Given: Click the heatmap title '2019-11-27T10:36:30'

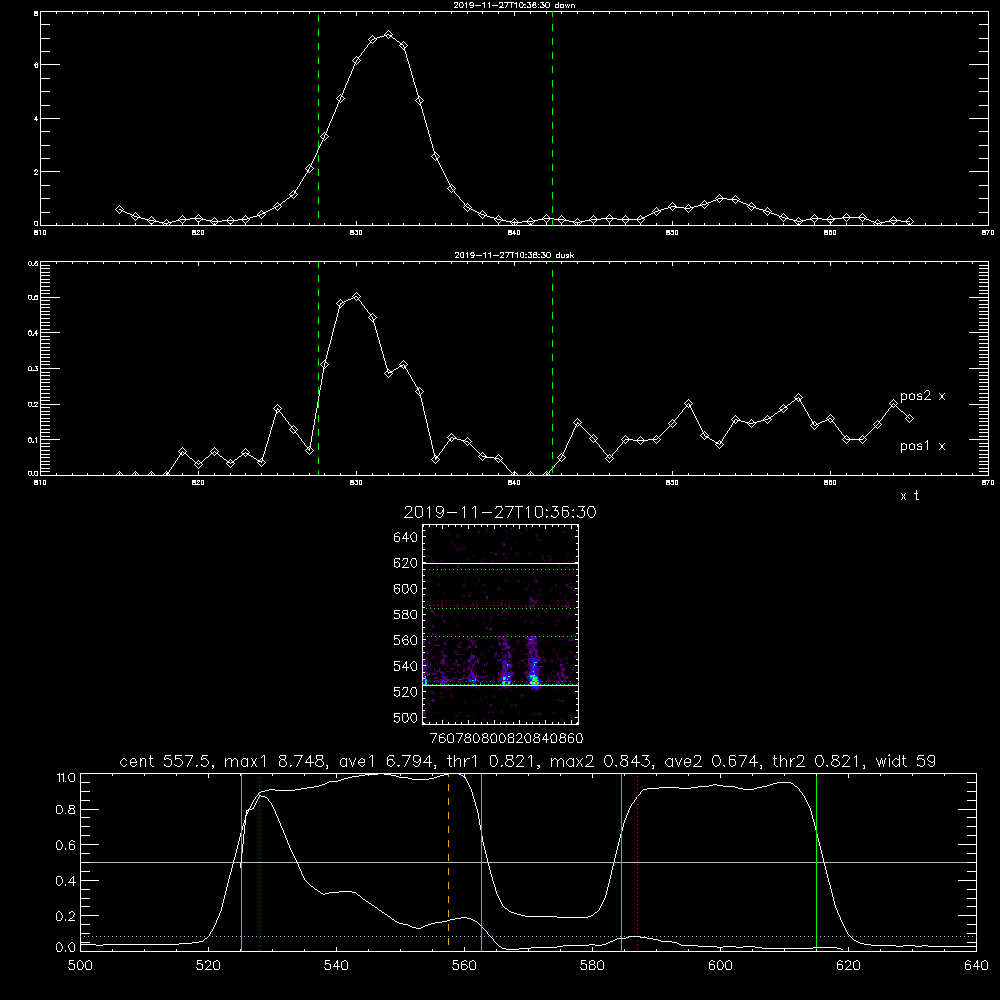Looking at the screenshot, I should tap(500, 512).
